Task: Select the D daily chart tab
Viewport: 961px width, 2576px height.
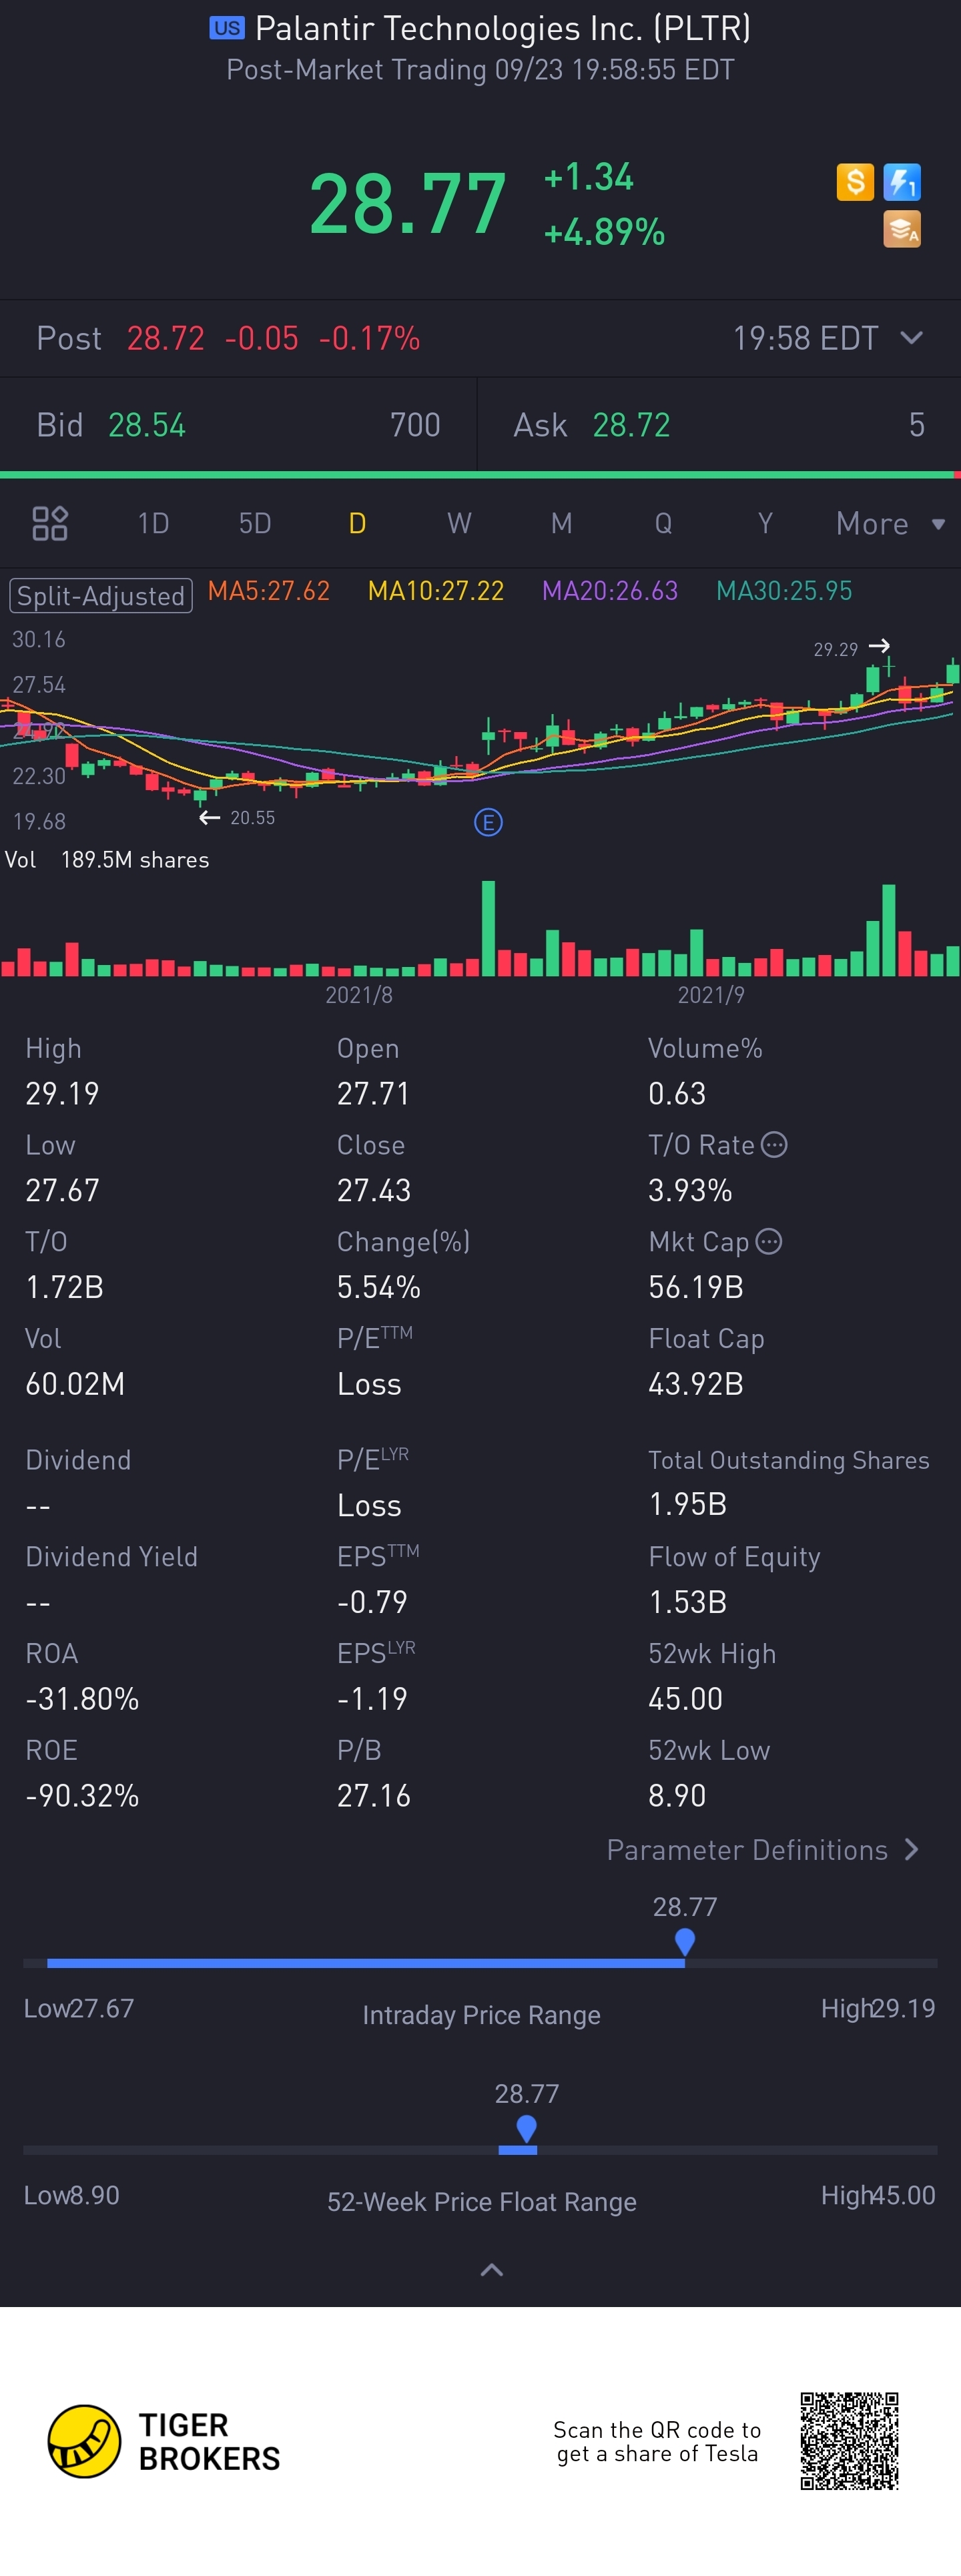Action: (357, 523)
